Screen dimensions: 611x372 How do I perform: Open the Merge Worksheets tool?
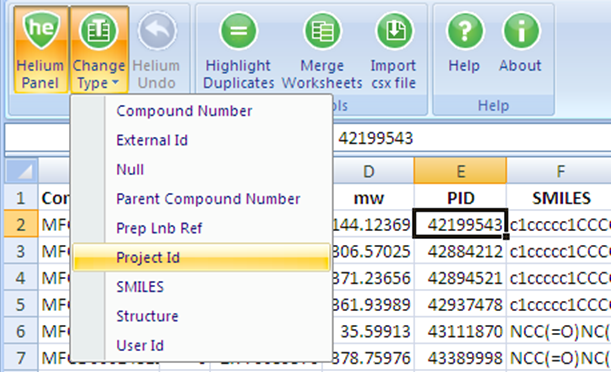(322, 50)
